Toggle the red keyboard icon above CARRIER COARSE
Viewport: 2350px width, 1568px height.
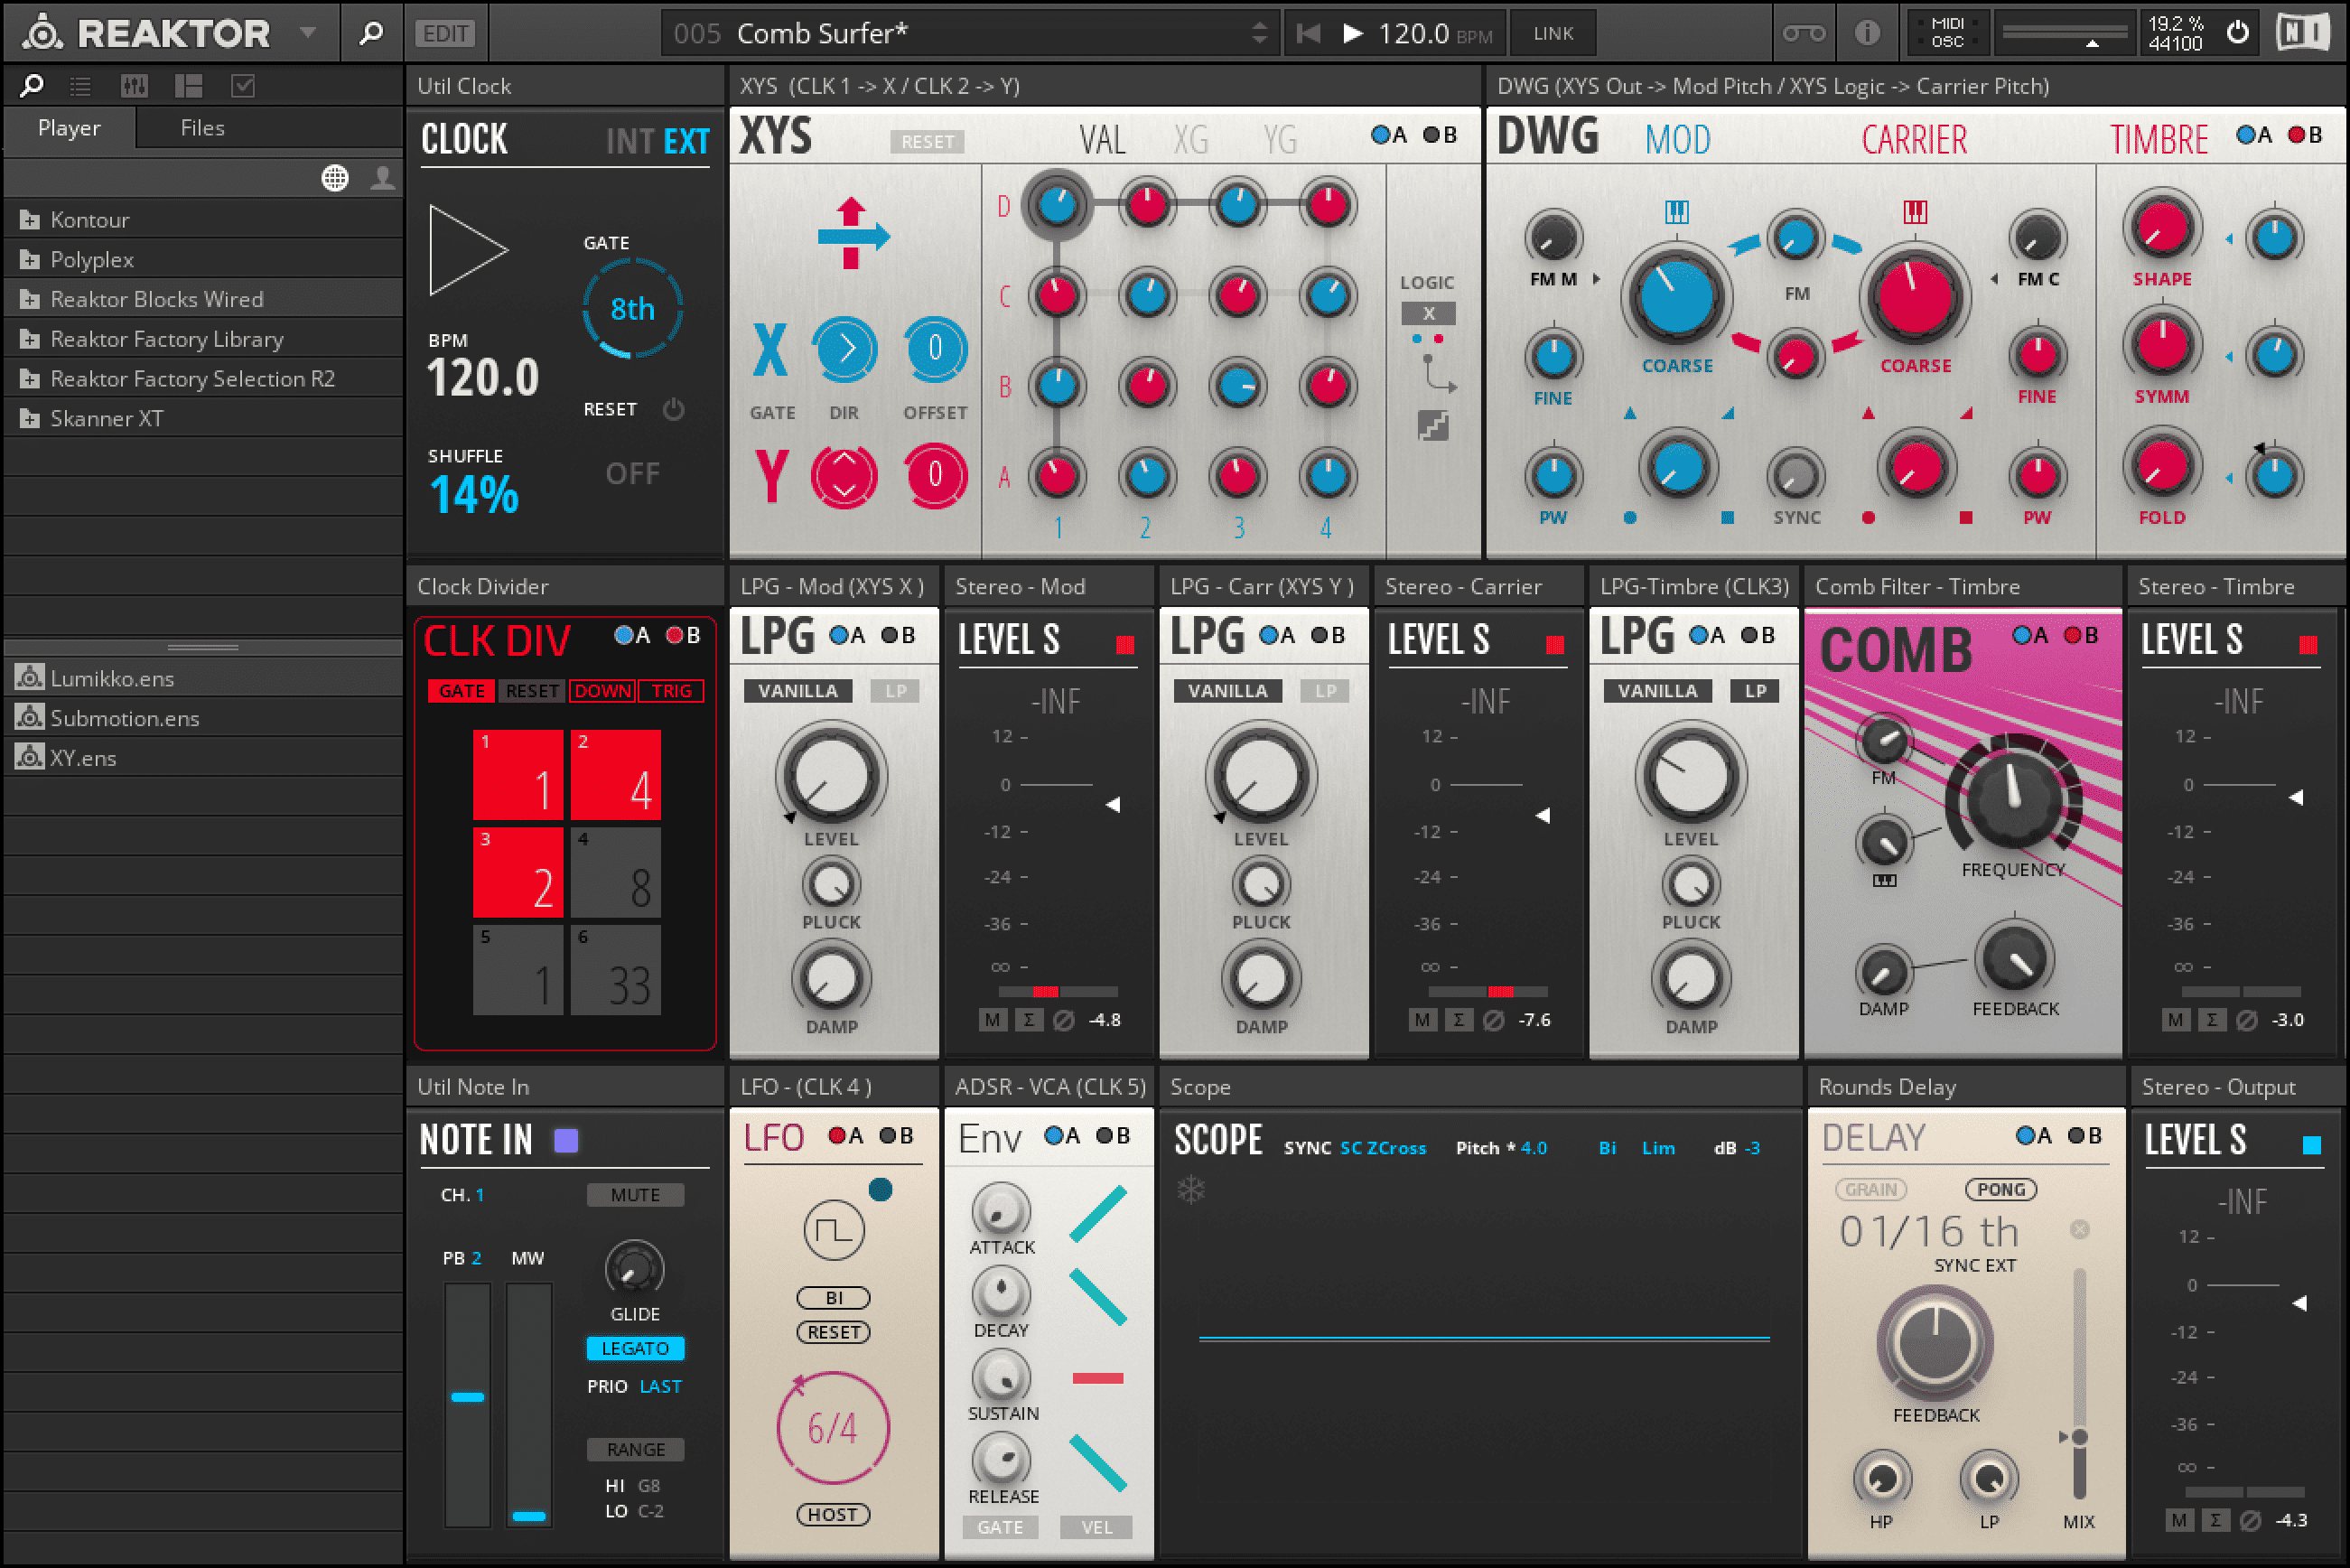click(x=1915, y=211)
